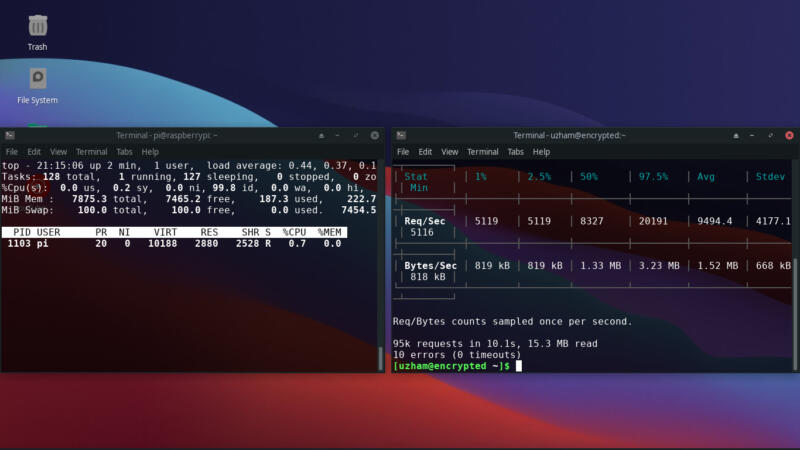Open Edit menu in raspberrypi terminal
Screen dimensions: 800x450
coord(34,152)
